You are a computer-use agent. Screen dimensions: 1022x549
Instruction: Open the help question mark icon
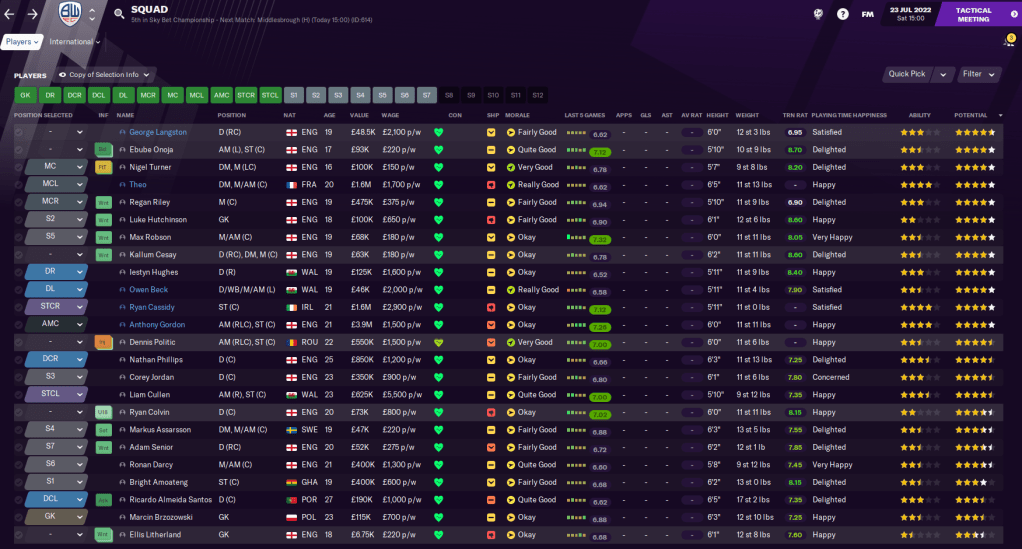(843, 14)
